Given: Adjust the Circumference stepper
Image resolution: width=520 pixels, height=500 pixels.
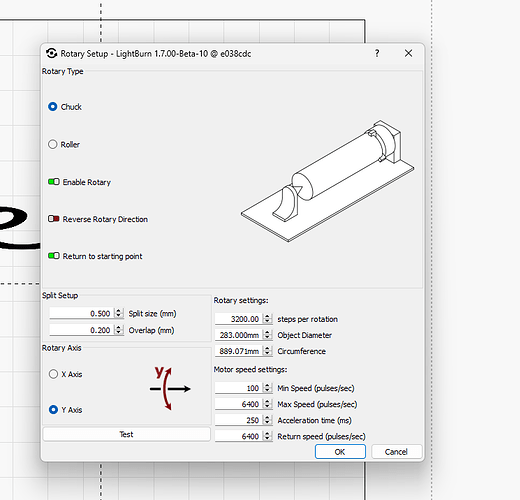Looking at the screenshot, I should tap(267, 351).
